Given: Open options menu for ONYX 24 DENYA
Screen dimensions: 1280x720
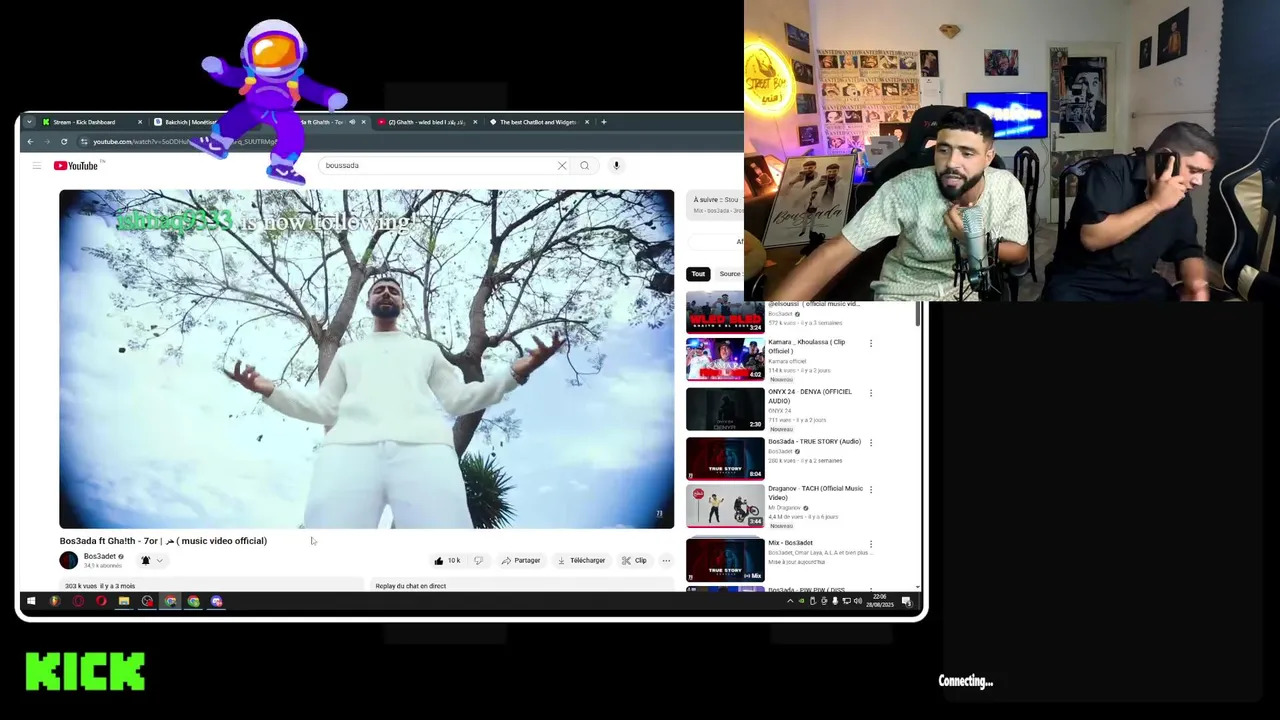Looking at the screenshot, I should 870,393.
